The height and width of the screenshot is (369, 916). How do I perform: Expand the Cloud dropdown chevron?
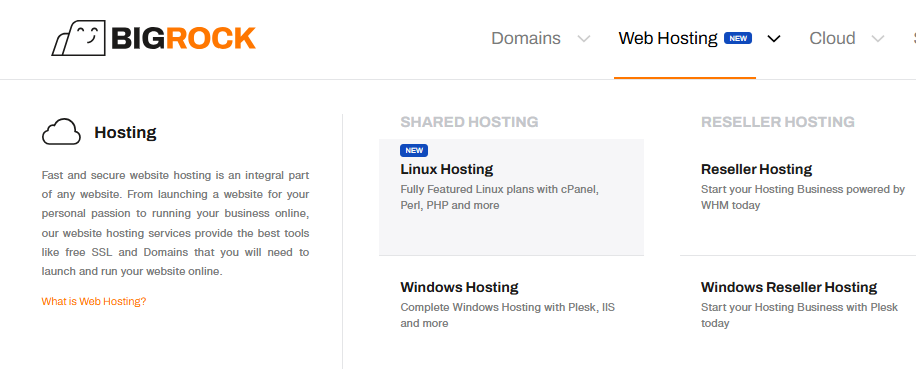click(877, 39)
